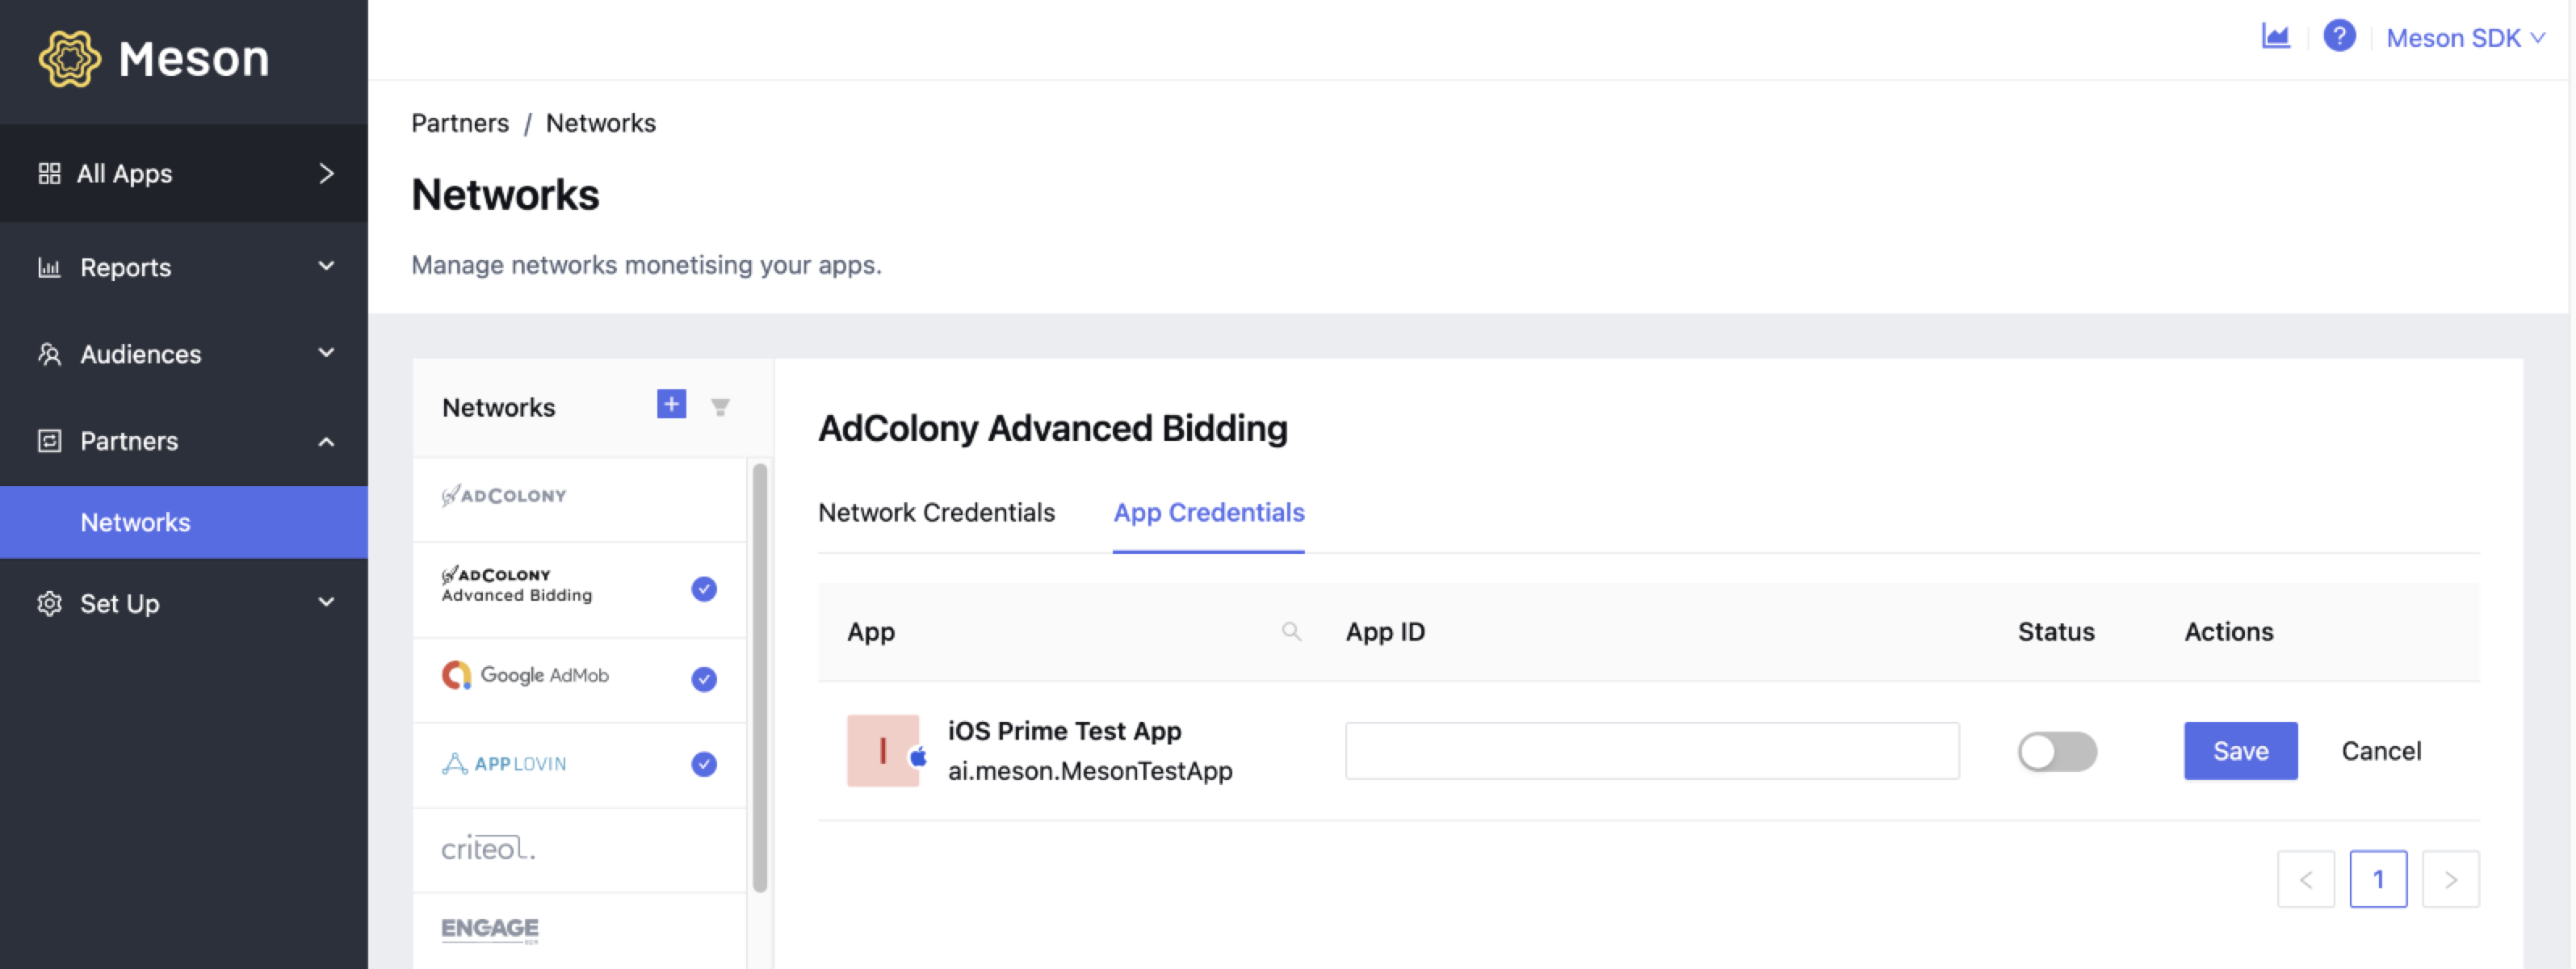Go to Partners breadcrumb link
The height and width of the screenshot is (969, 2576).
click(x=460, y=124)
